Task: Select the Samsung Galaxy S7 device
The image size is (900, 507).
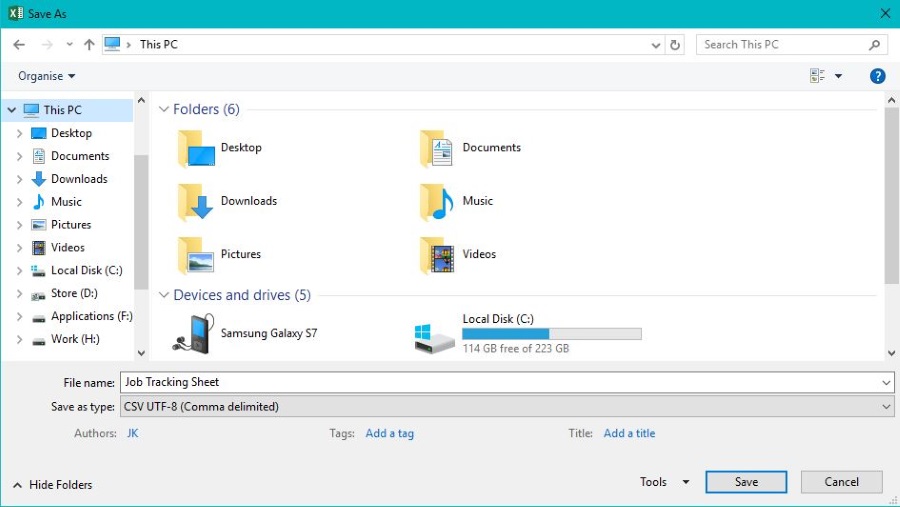Action: coord(245,333)
